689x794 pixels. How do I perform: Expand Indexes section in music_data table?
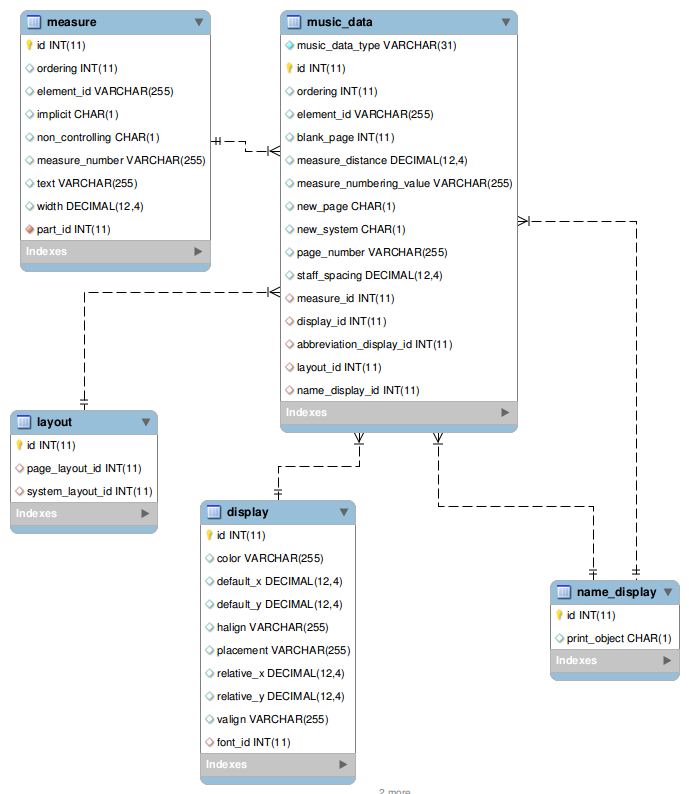505,412
